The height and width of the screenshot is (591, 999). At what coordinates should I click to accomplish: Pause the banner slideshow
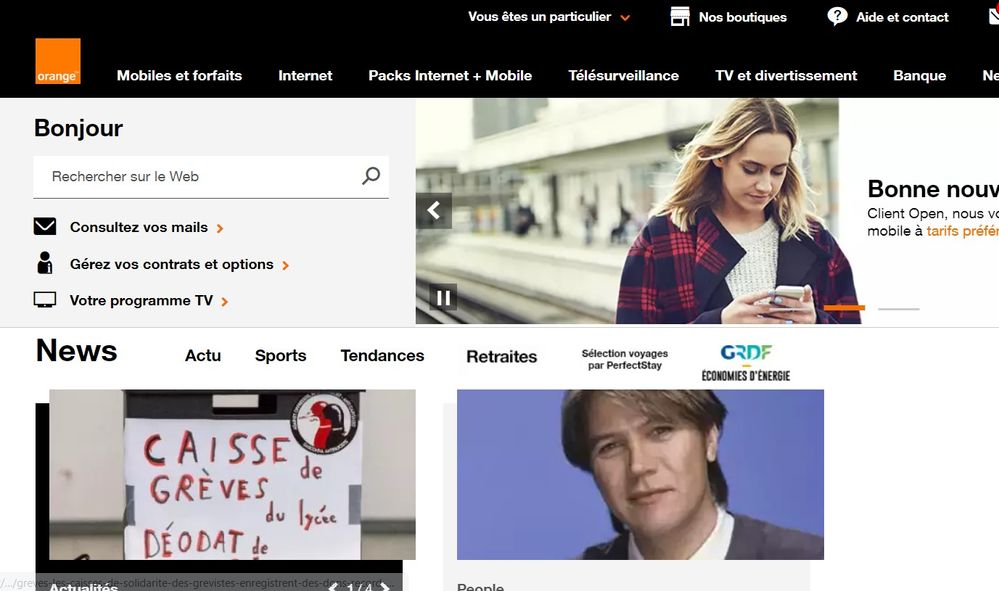443,297
